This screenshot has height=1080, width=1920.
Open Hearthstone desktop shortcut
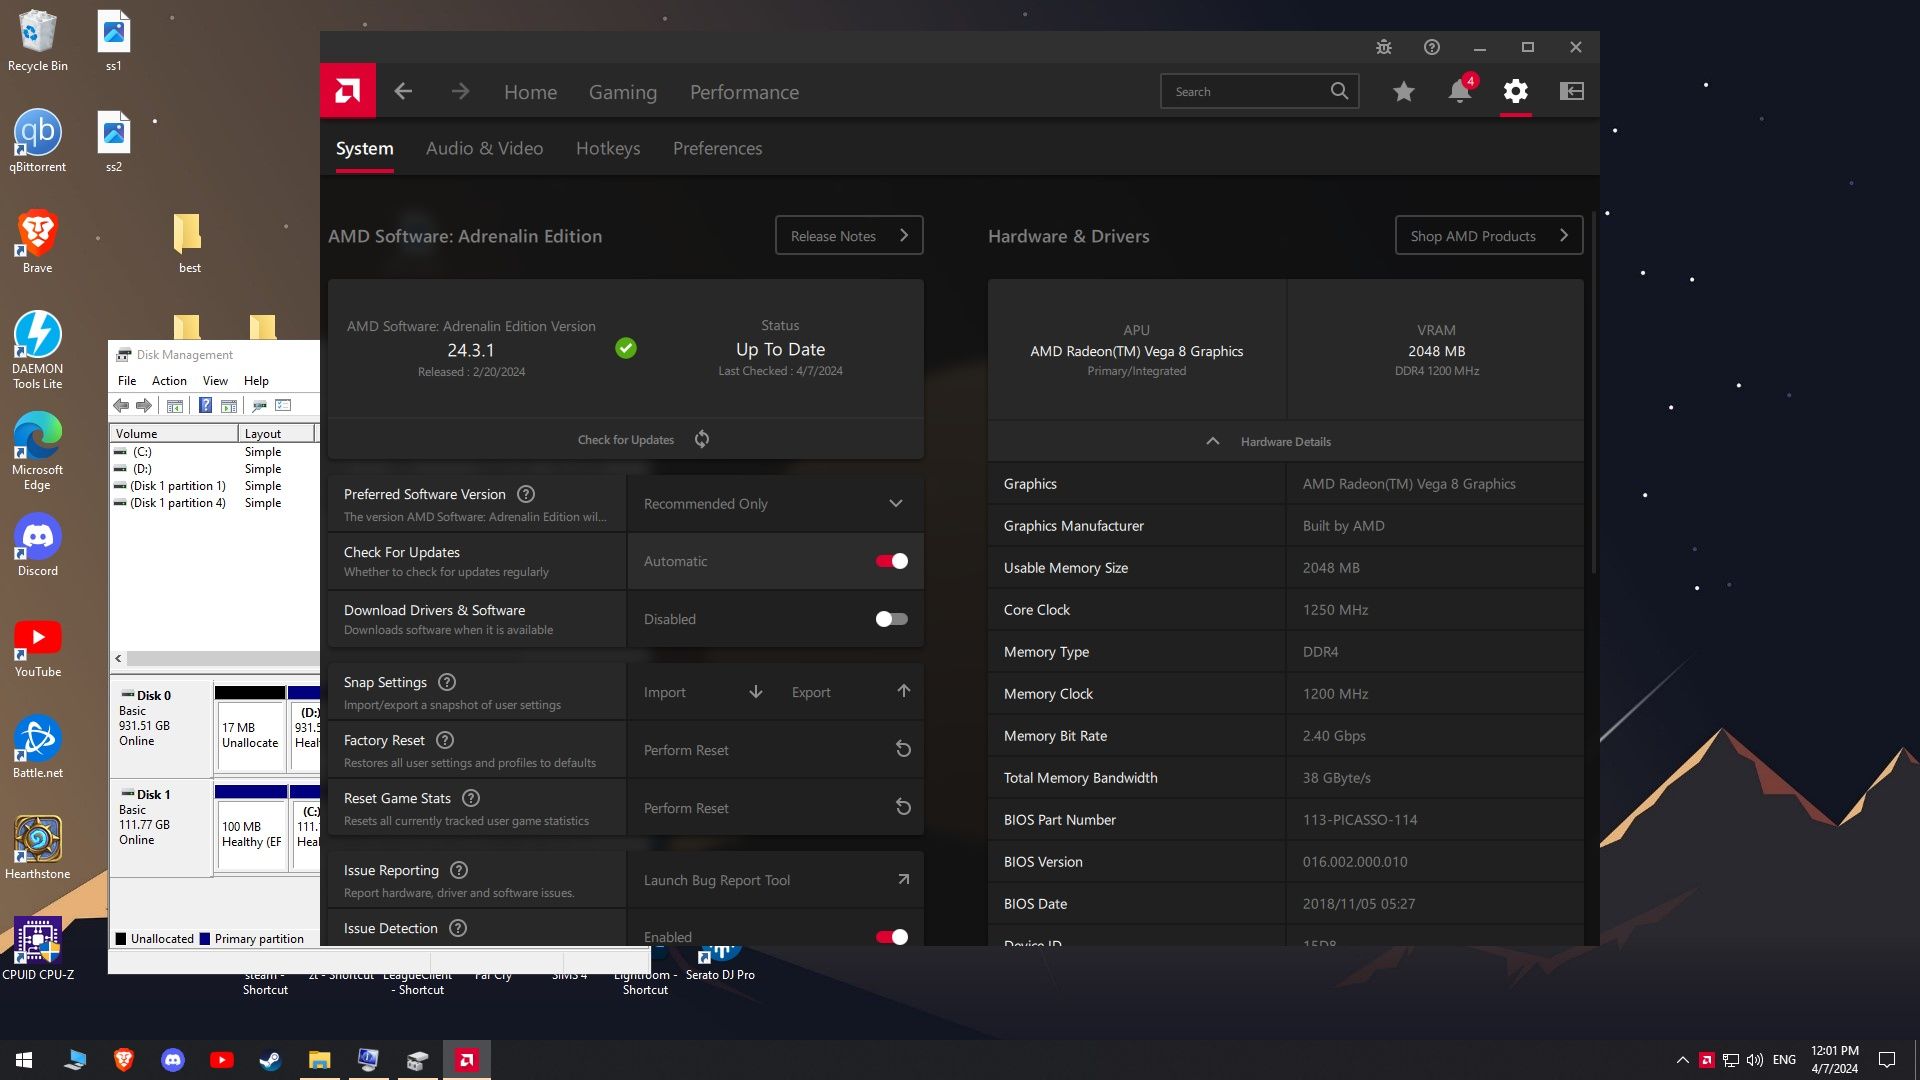38,848
